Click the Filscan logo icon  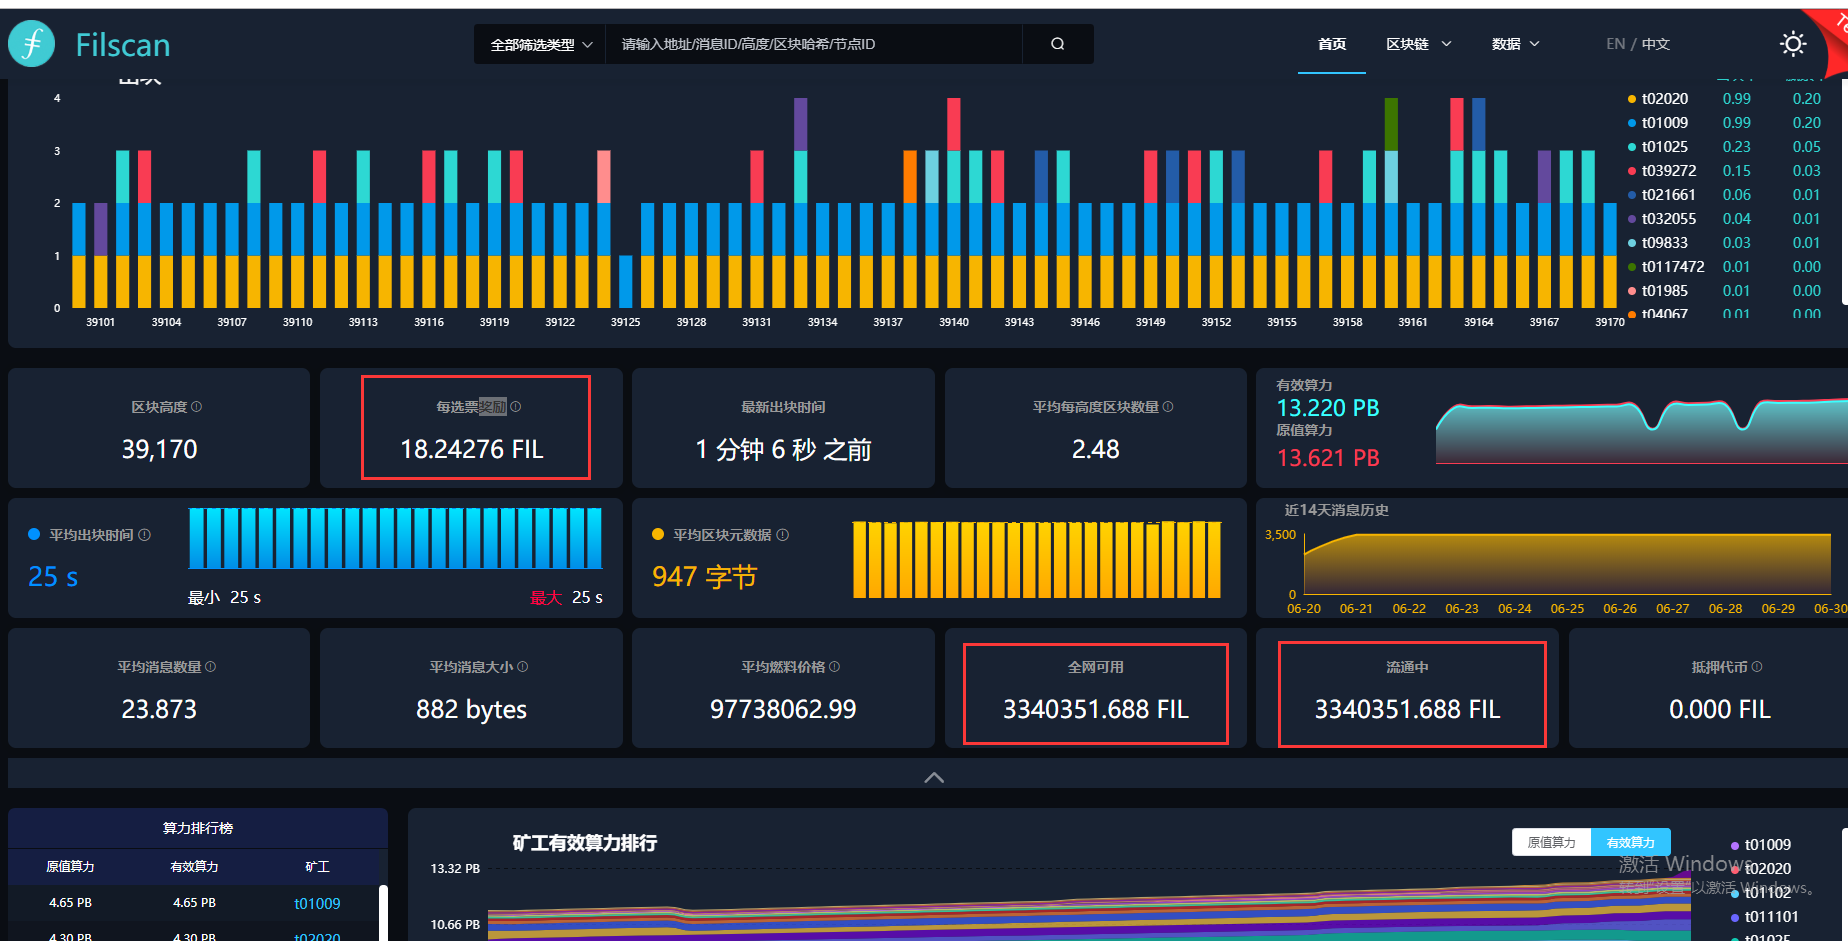pyautogui.click(x=32, y=44)
